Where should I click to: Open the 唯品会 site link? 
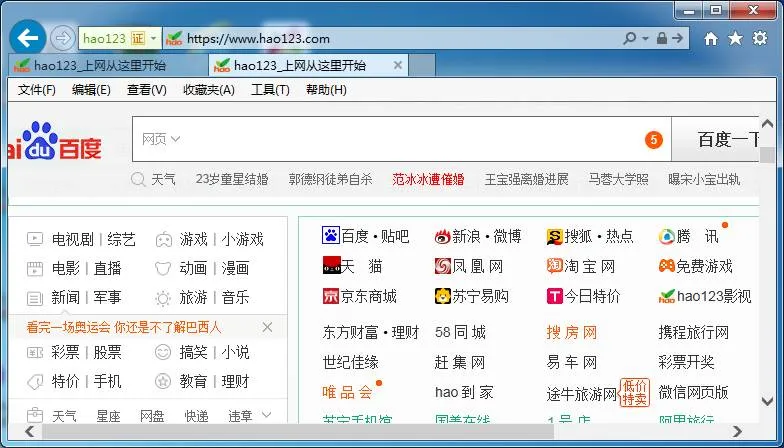pyautogui.click(x=347, y=392)
